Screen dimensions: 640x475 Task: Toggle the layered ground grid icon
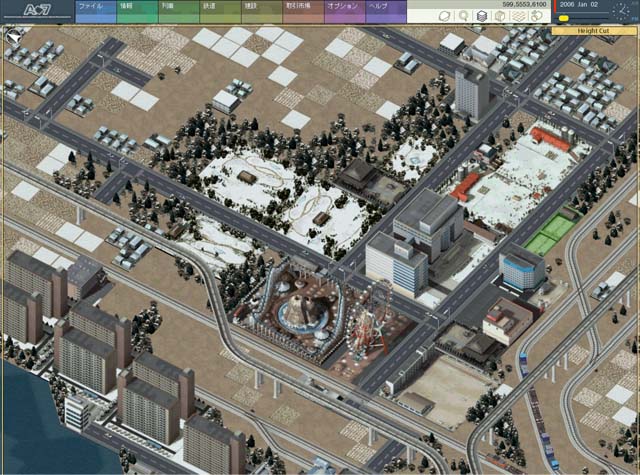coord(519,16)
